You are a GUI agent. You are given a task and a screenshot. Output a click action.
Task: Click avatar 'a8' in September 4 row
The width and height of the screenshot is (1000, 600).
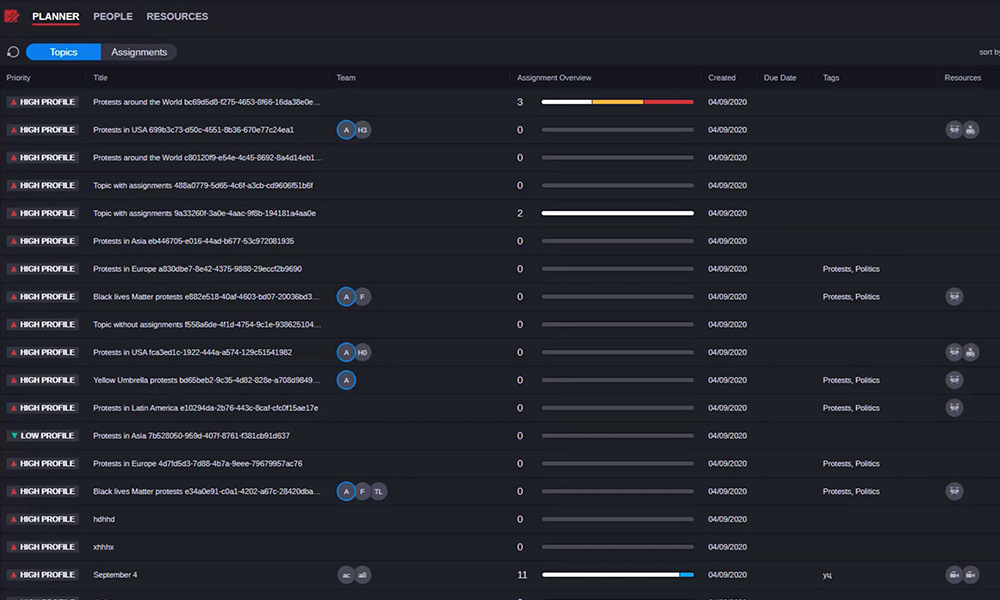[x=362, y=575]
